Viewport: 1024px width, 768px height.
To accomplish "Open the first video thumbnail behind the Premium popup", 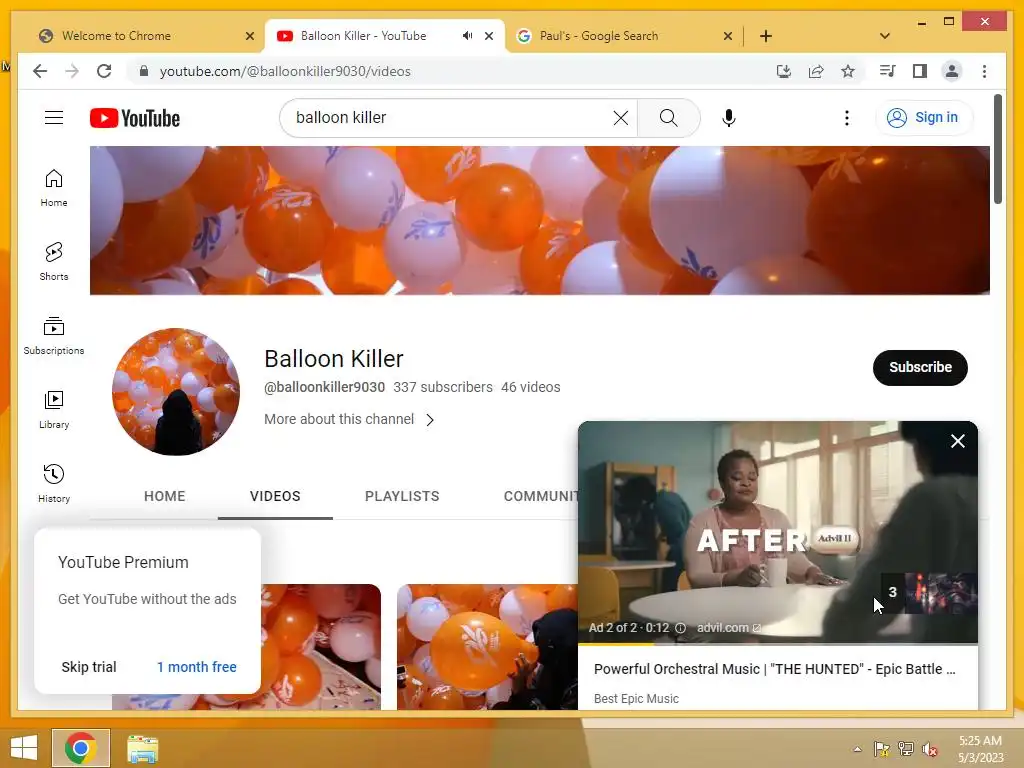I will 321,647.
